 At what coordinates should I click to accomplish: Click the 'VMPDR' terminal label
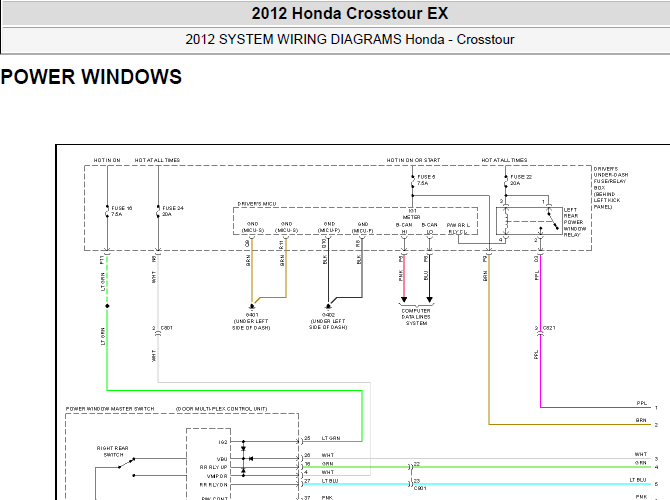(217, 476)
